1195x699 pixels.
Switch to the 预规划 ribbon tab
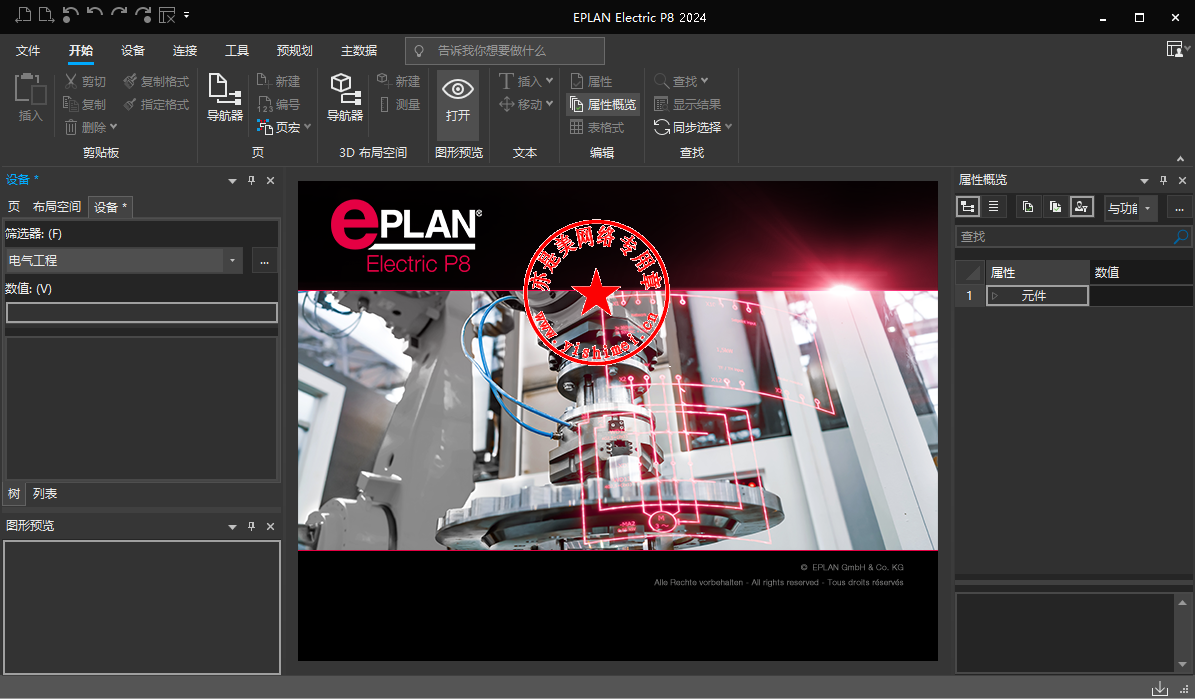(x=295, y=51)
